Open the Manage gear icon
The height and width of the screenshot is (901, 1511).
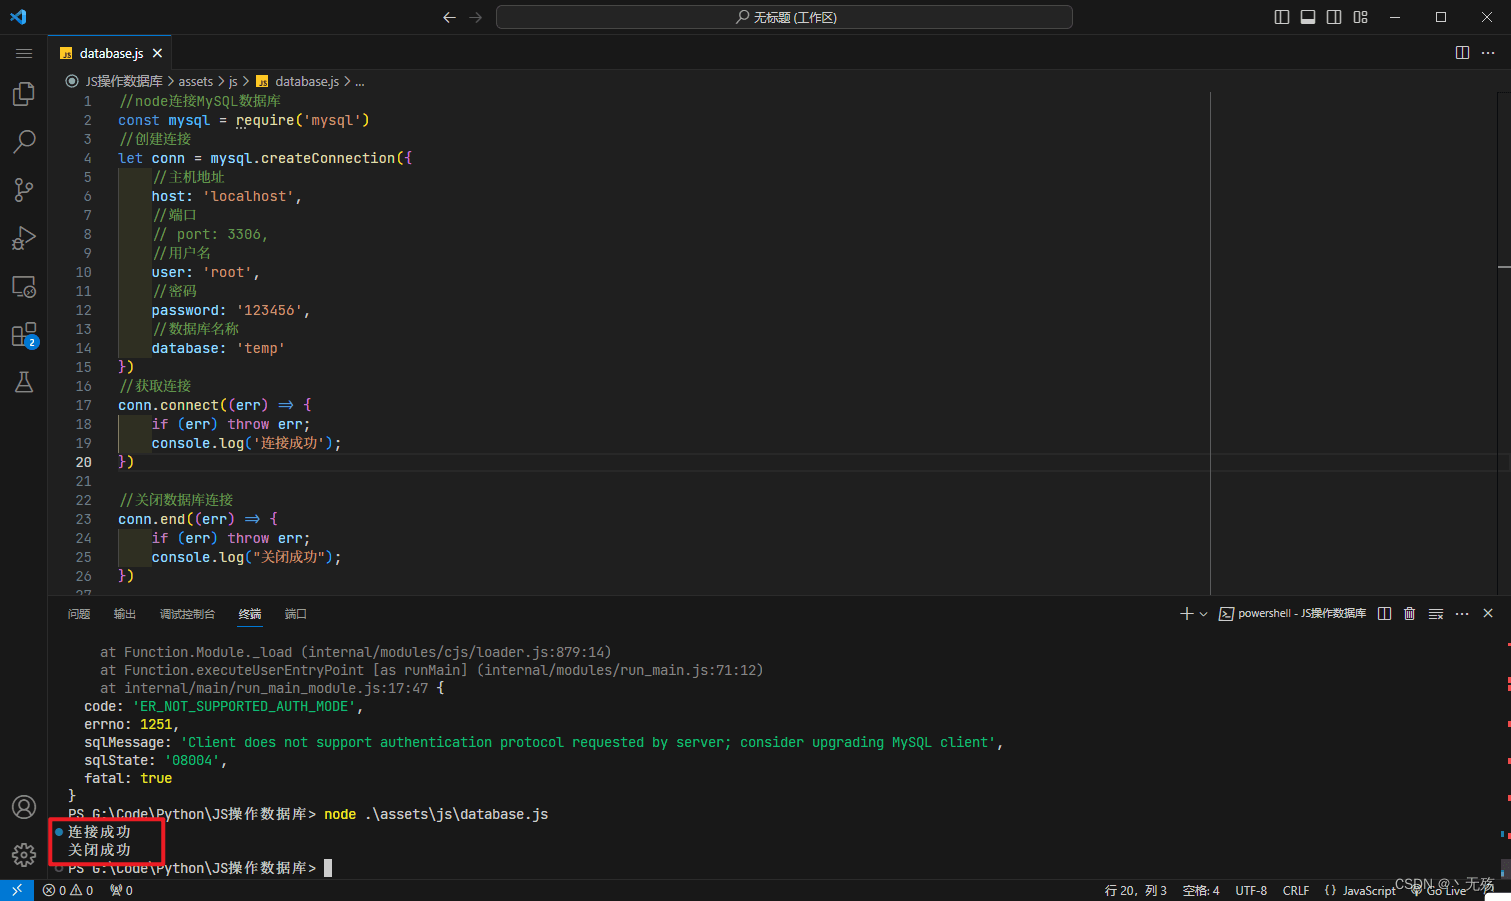(x=24, y=855)
